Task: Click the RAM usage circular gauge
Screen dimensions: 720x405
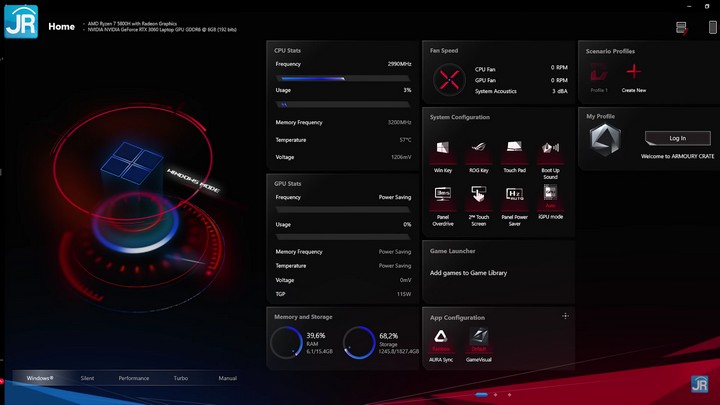Action: (286, 342)
